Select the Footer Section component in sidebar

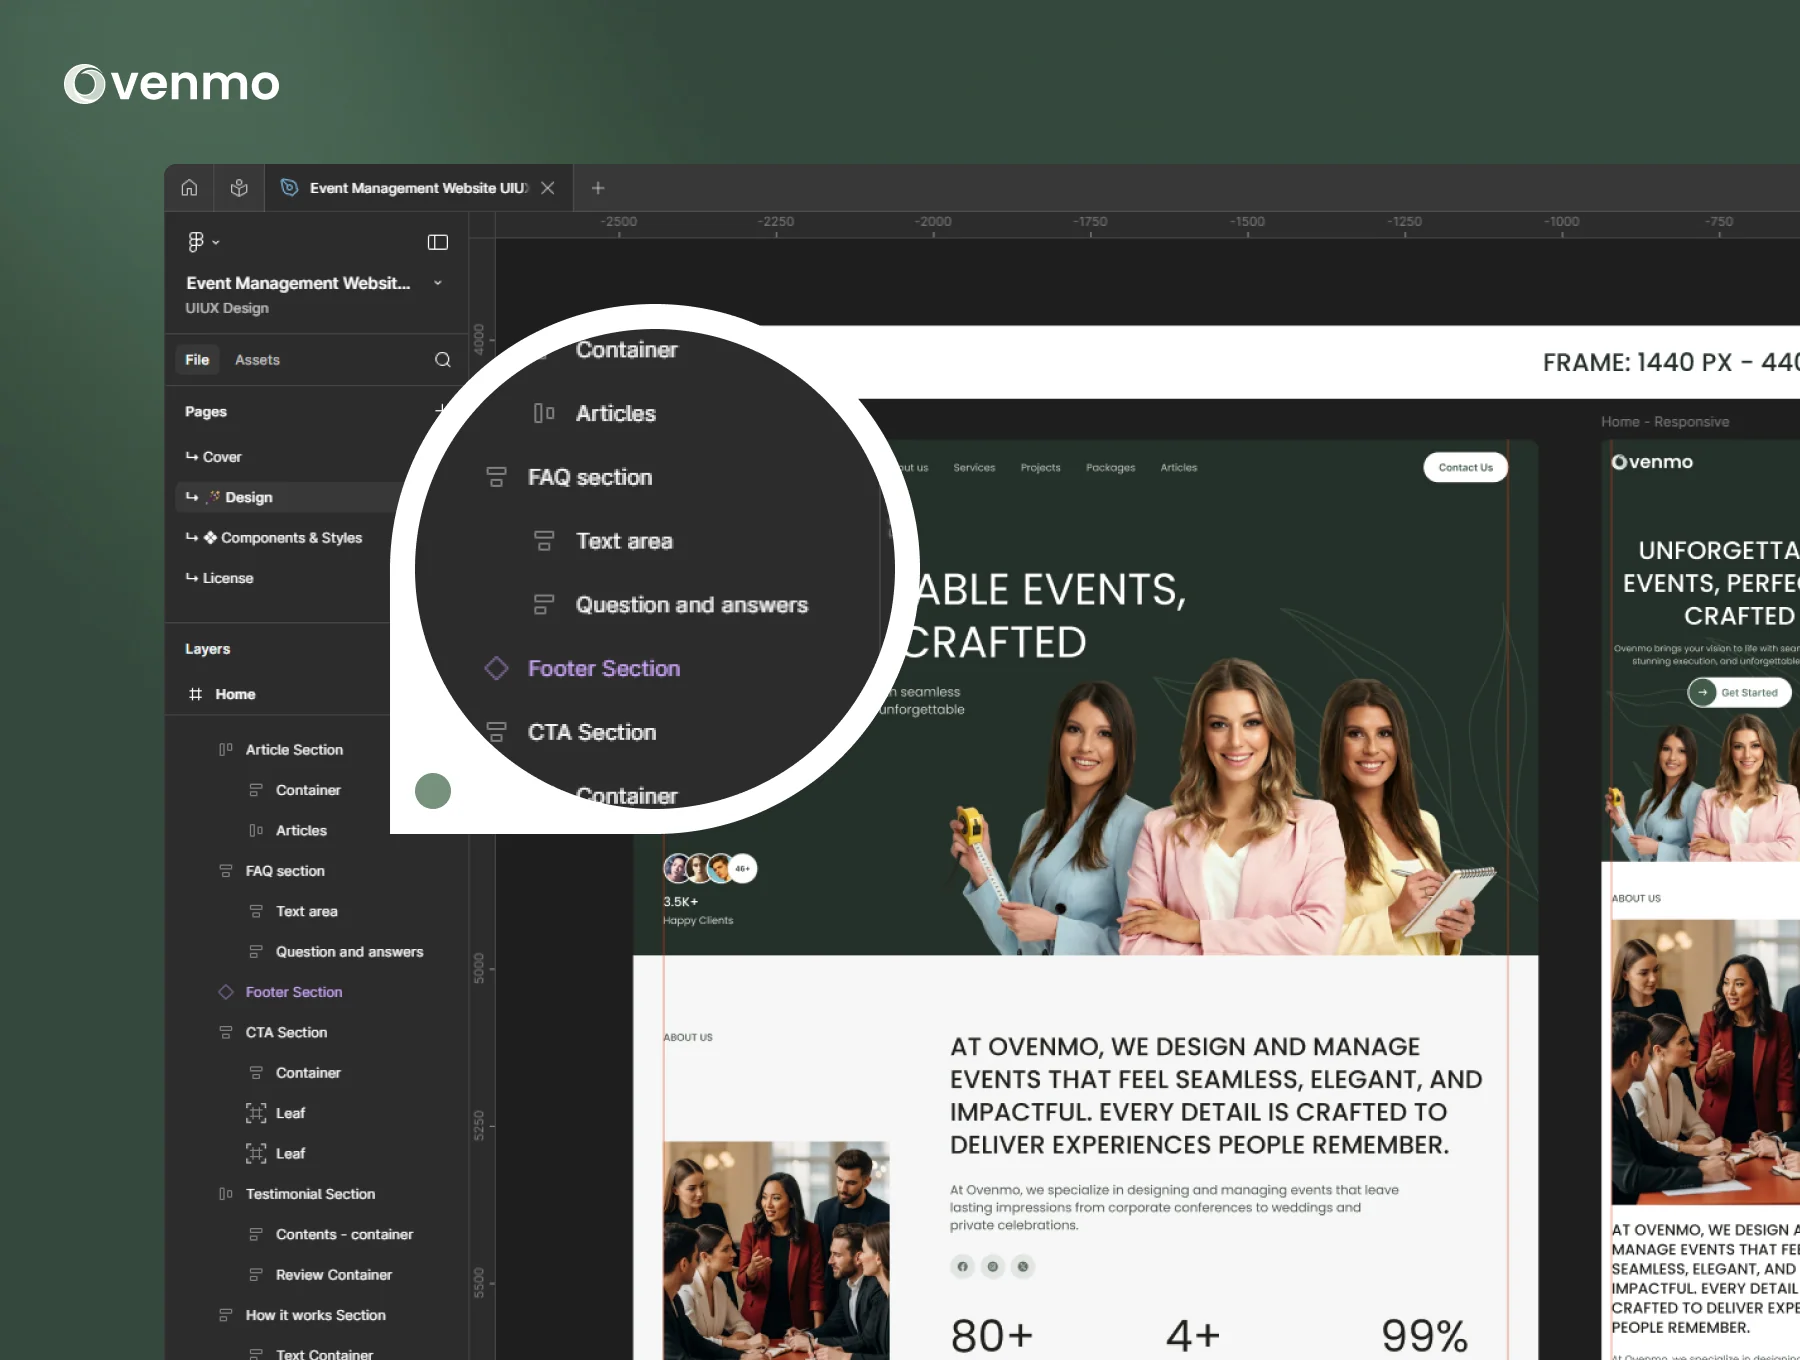(x=294, y=992)
